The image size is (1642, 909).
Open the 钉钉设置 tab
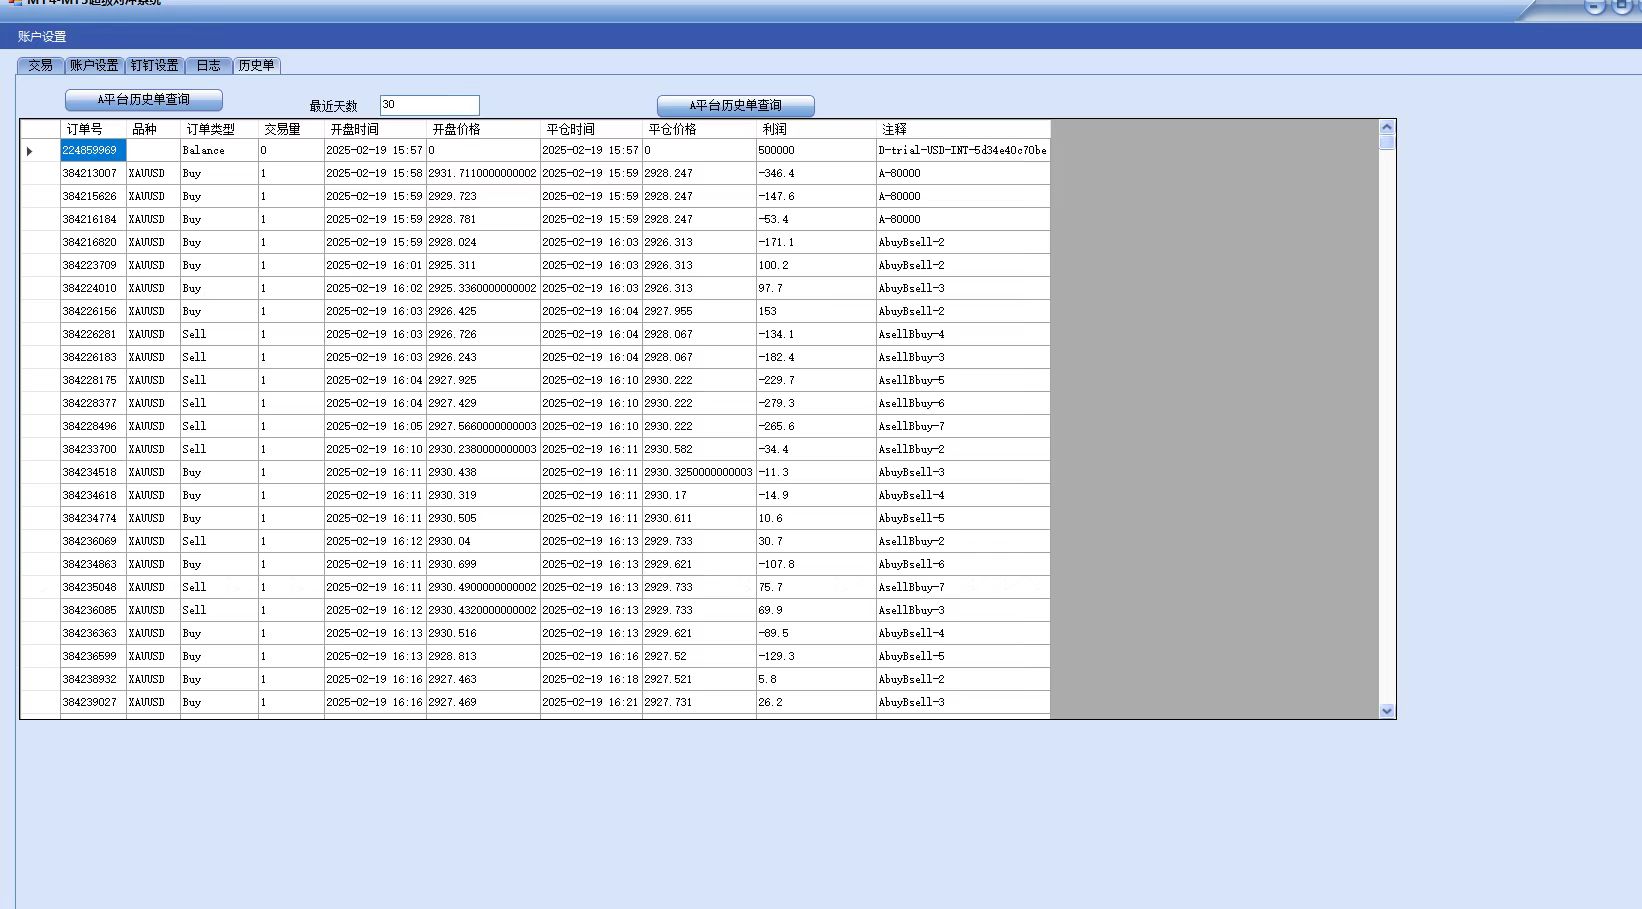click(154, 66)
